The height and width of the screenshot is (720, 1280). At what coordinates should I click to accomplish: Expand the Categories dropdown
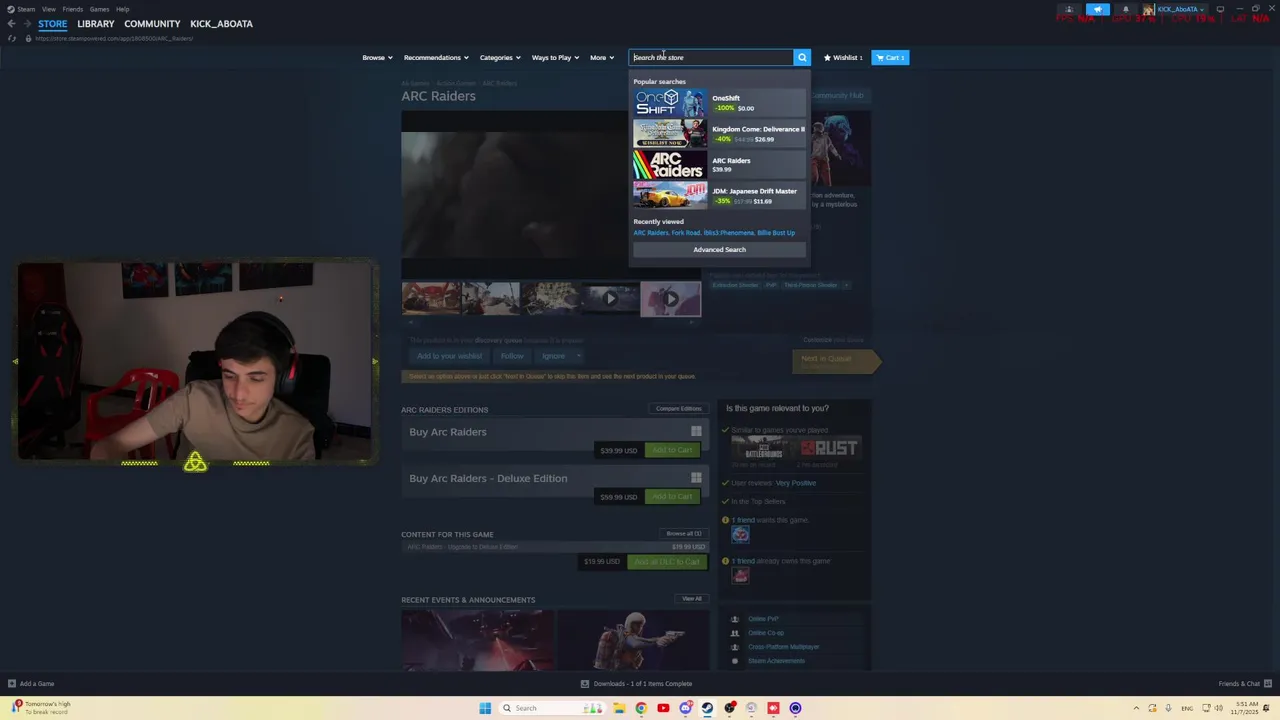point(499,57)
